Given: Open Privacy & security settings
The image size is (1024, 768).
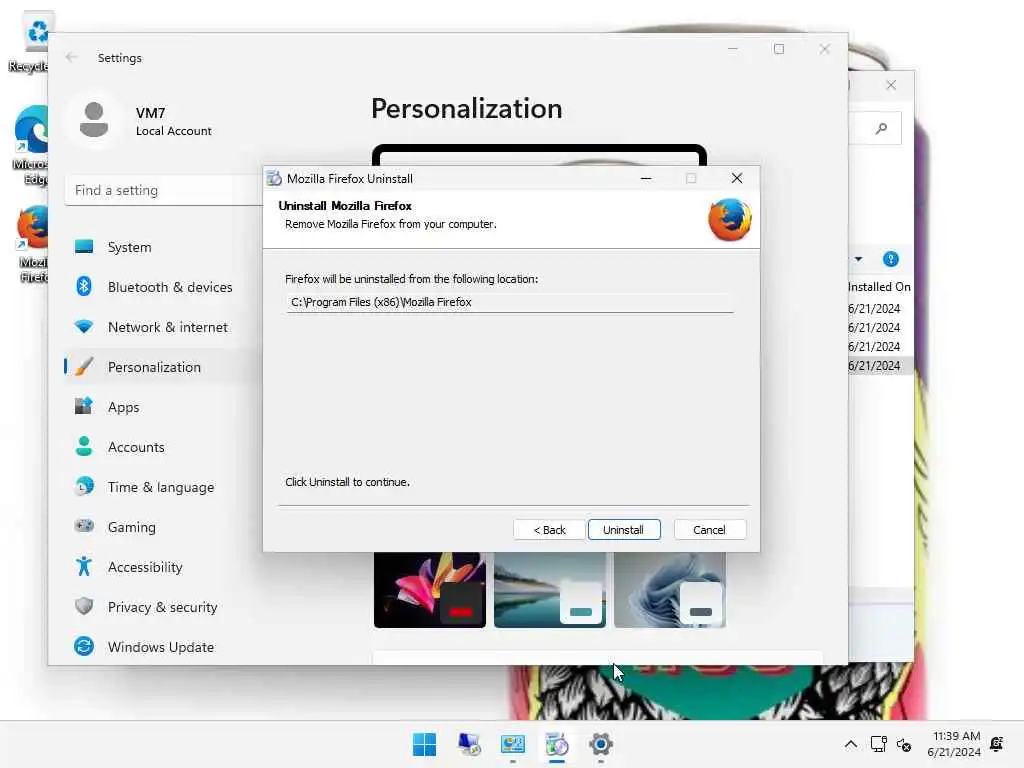Looking at the screenshot, I should tap(163, 607).
